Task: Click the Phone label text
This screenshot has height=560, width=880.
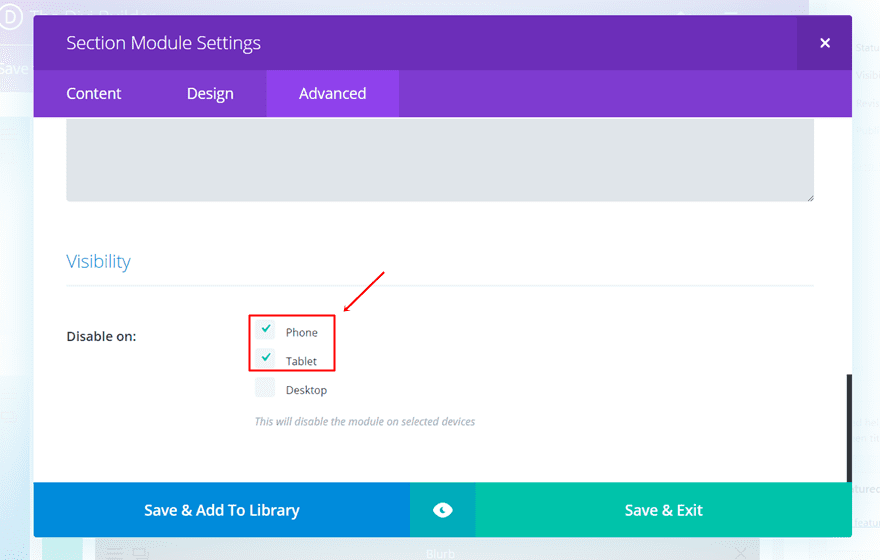Action: 302,332
